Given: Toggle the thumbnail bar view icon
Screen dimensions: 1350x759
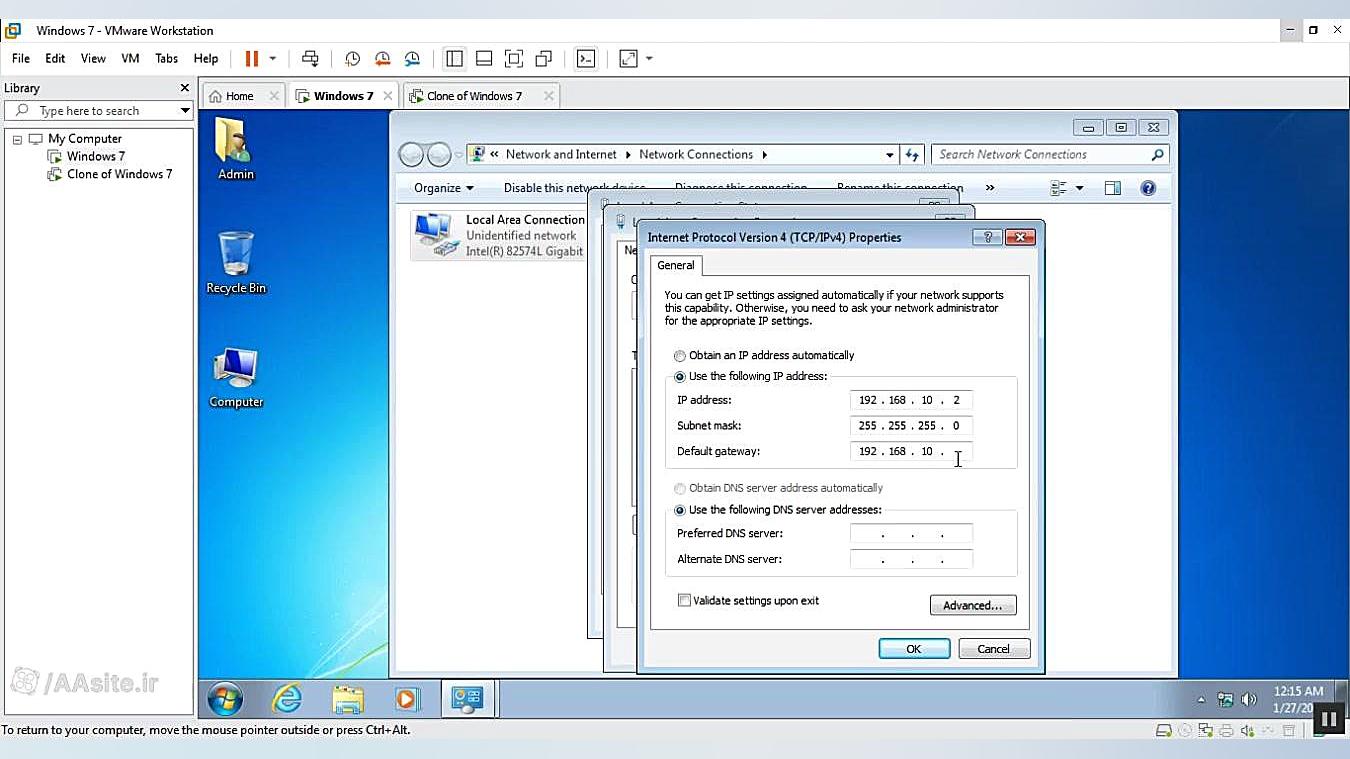Looking at the screenshot, I should point(484,59).
